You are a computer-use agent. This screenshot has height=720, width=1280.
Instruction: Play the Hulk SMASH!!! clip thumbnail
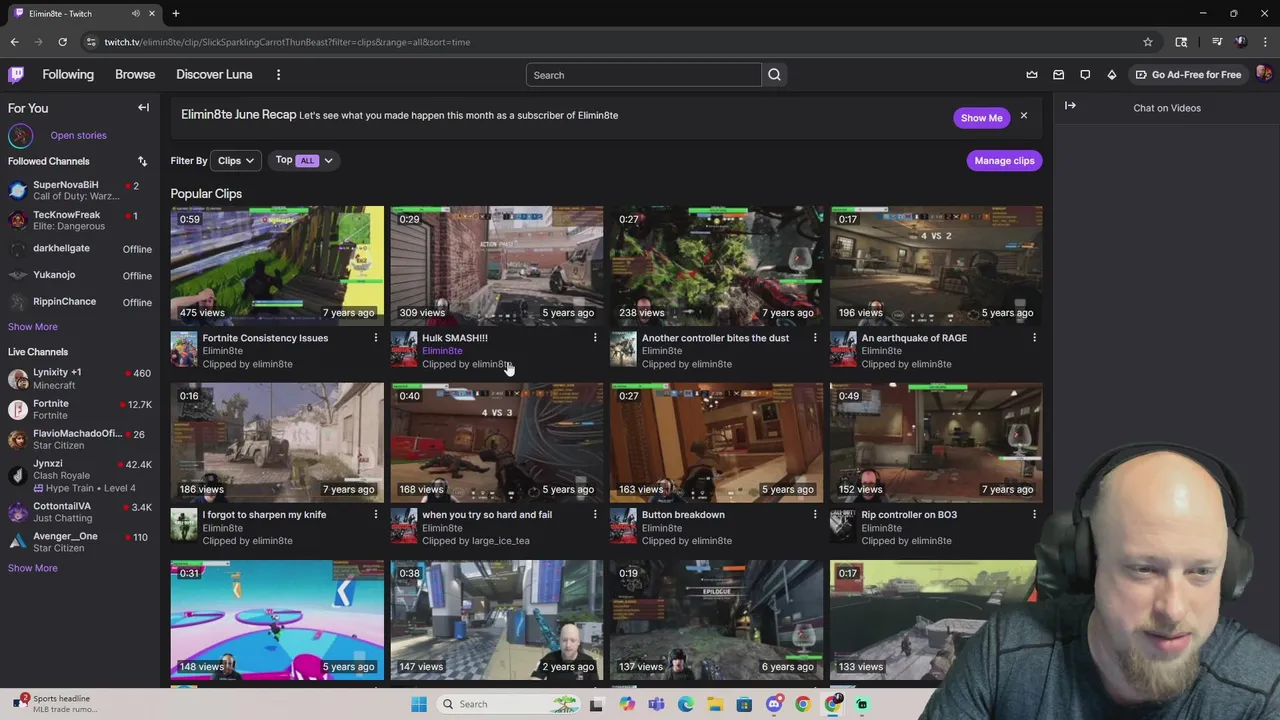[497, 266]
